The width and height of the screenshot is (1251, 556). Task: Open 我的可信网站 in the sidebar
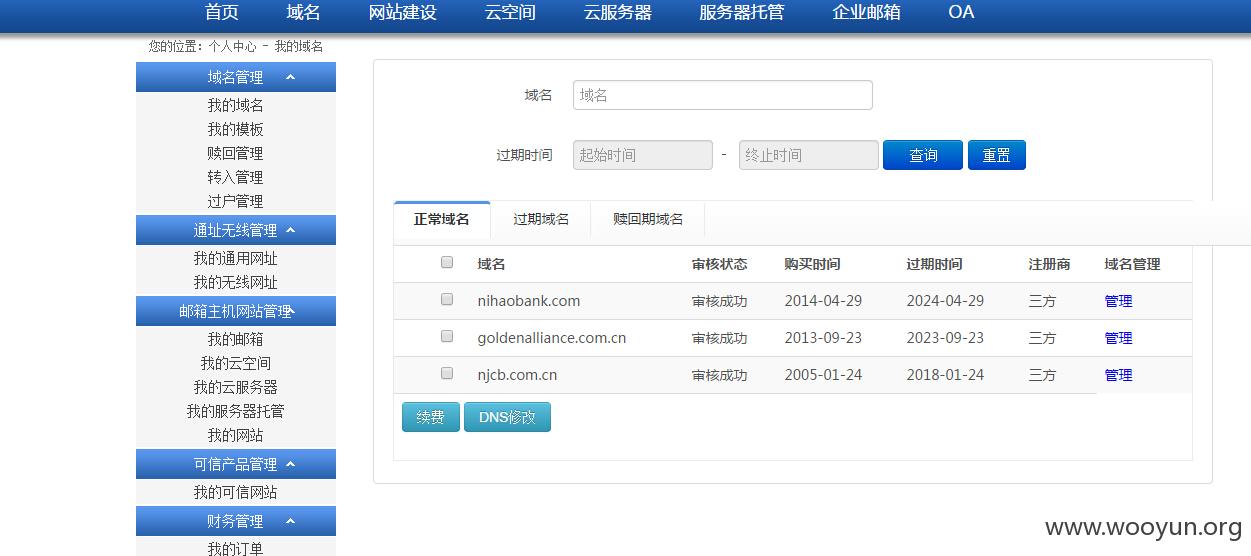coord(236,492)
